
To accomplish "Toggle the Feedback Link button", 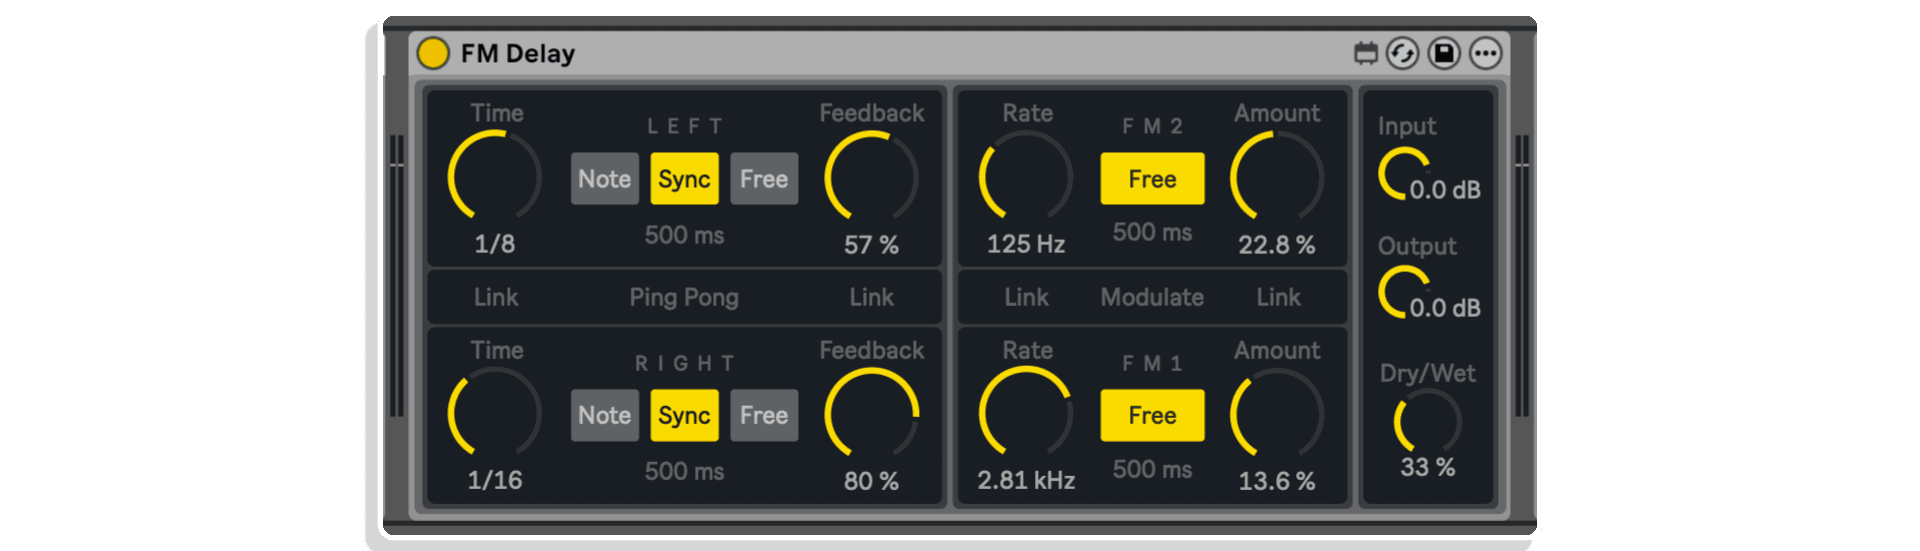I will [872, 297].
